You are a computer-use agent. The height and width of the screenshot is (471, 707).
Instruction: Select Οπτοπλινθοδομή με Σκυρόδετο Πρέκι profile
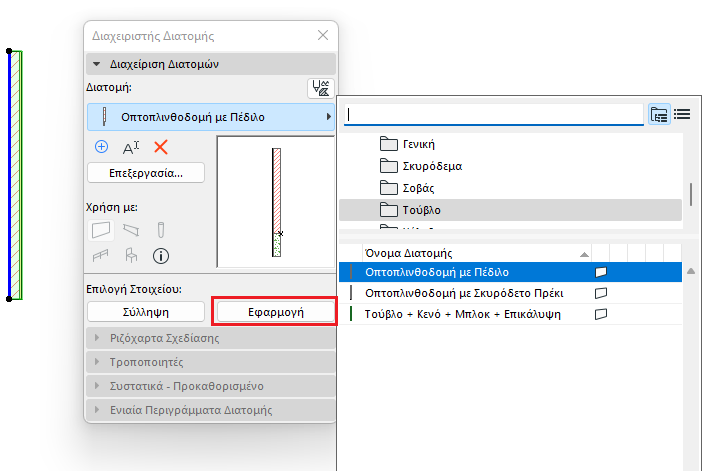[x=510, y=293]
